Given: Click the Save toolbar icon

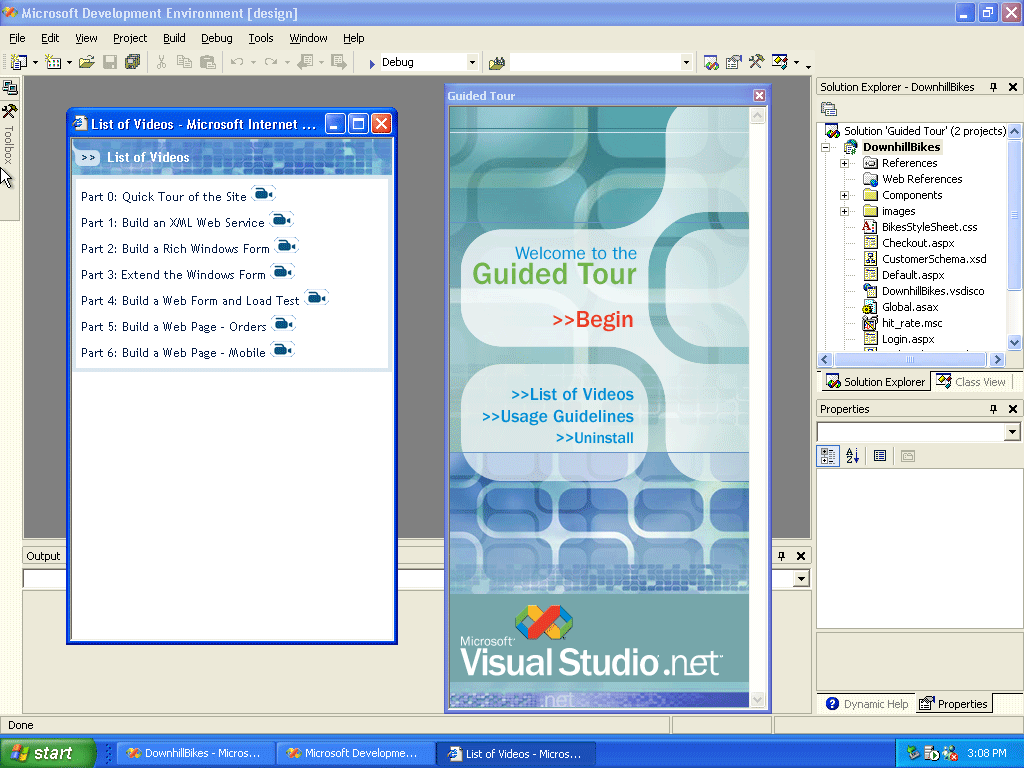Looking at the screenshot, I should (110, 62).
